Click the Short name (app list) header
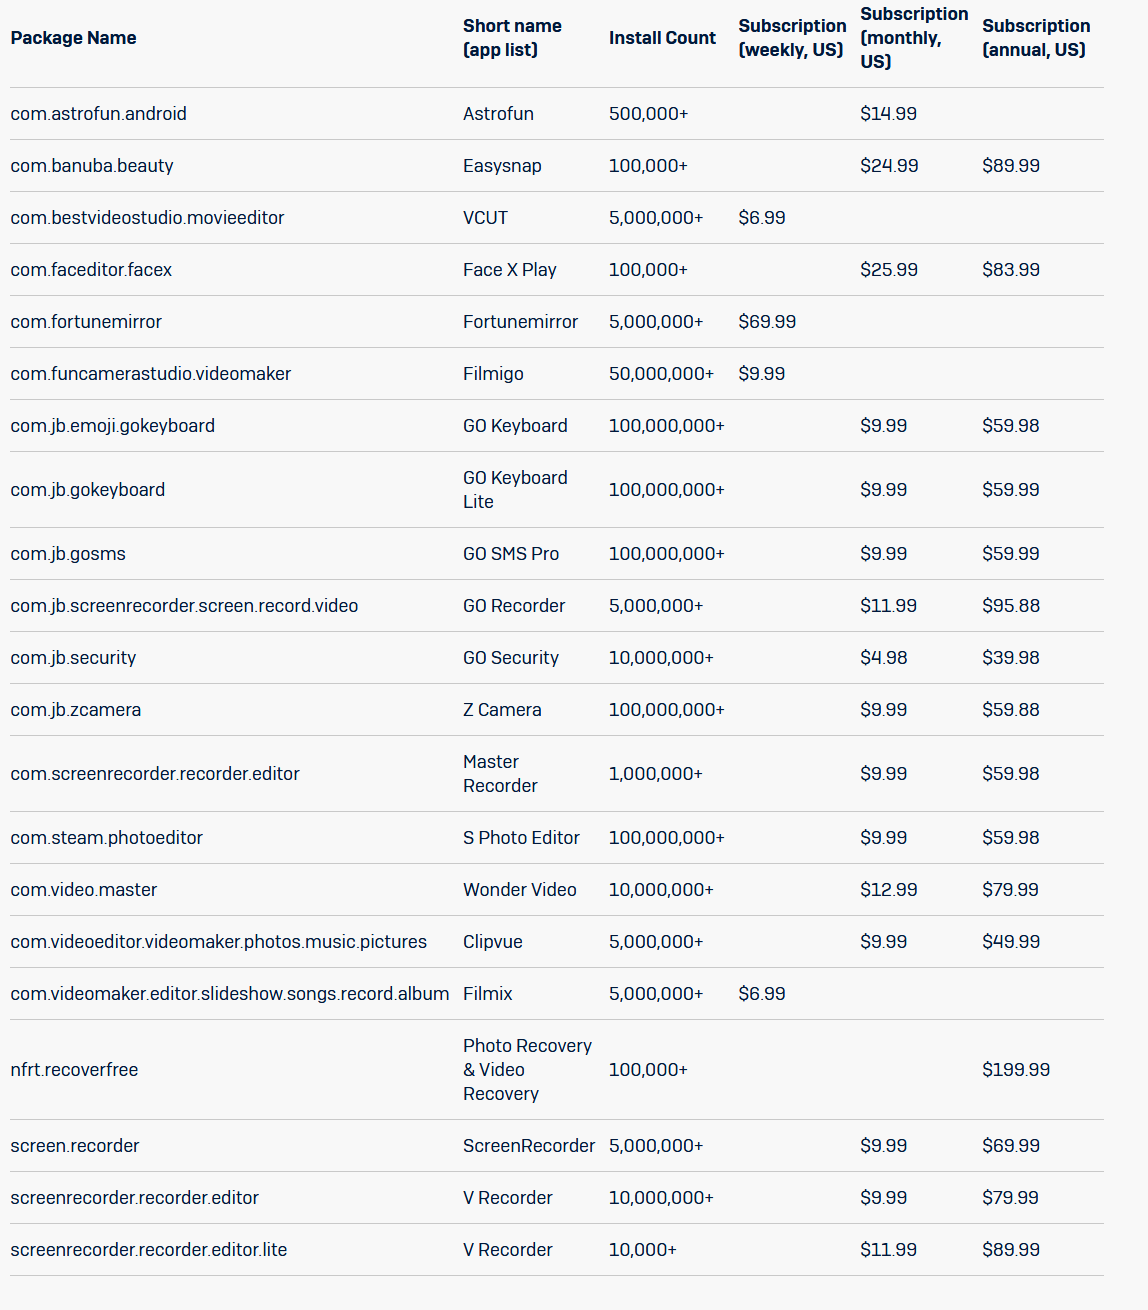The image size is (1148, 1310). [512, 38]
